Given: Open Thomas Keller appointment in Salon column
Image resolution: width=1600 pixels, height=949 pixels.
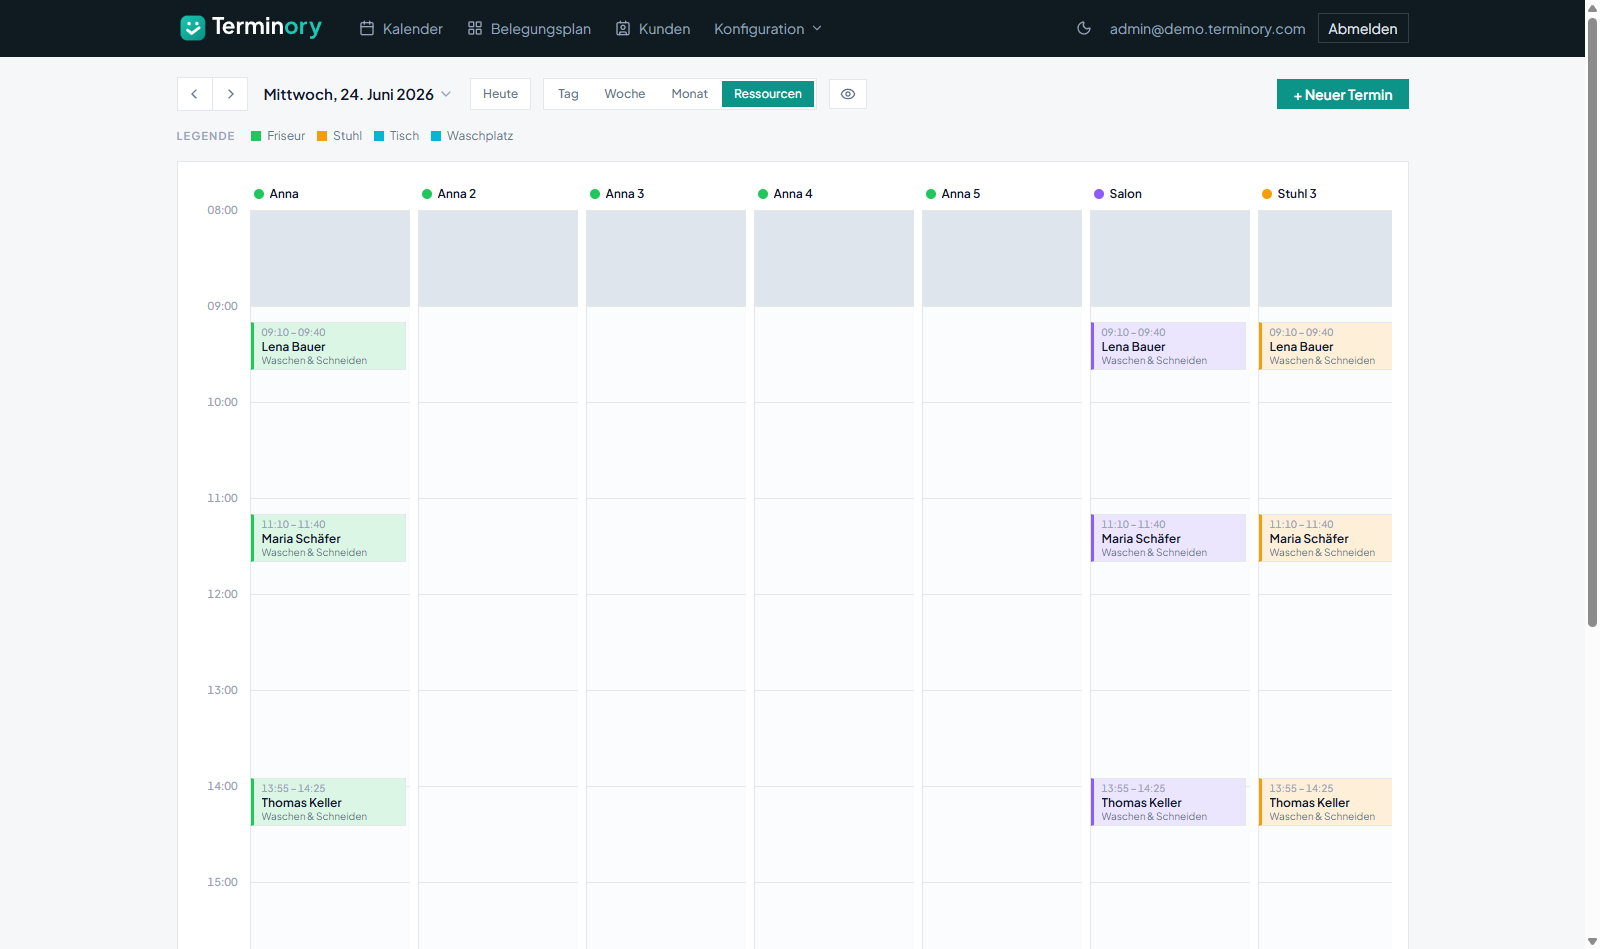Looking at the screenshot, I should 1168,802.
